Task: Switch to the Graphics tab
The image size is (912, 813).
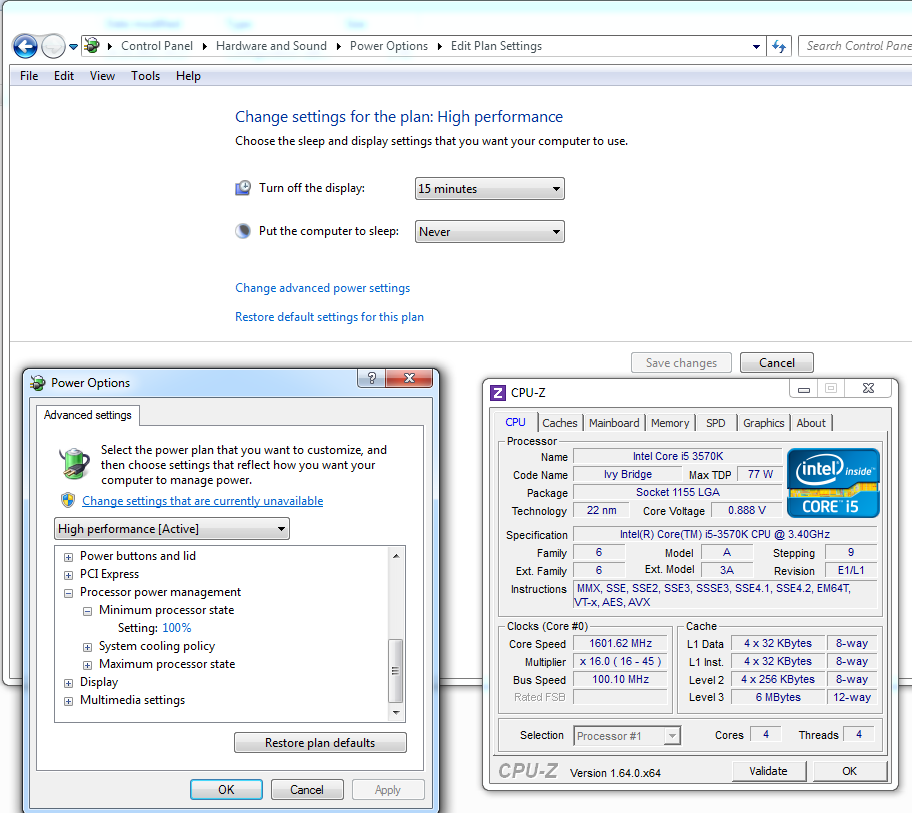Action: click(x=763, y=423)
